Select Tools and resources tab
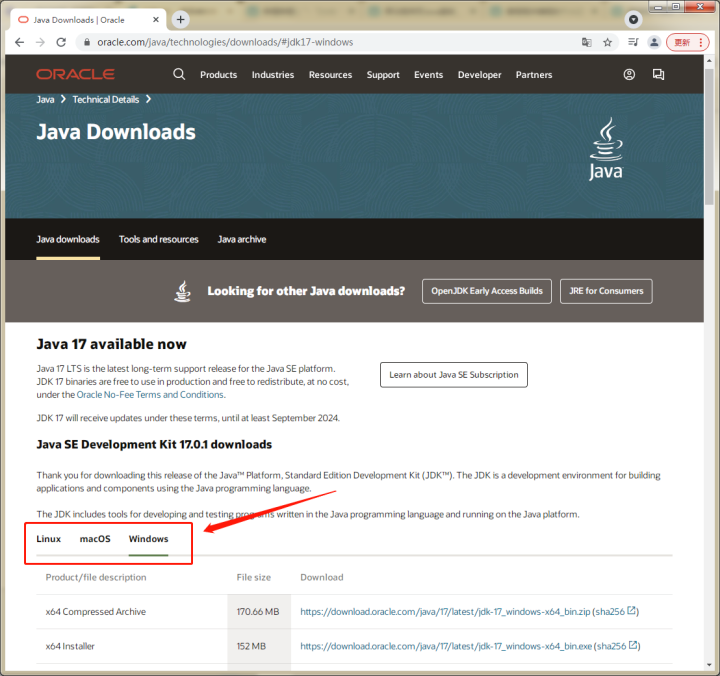The width and height of the screenshot is (720, 676). [158, 239]
